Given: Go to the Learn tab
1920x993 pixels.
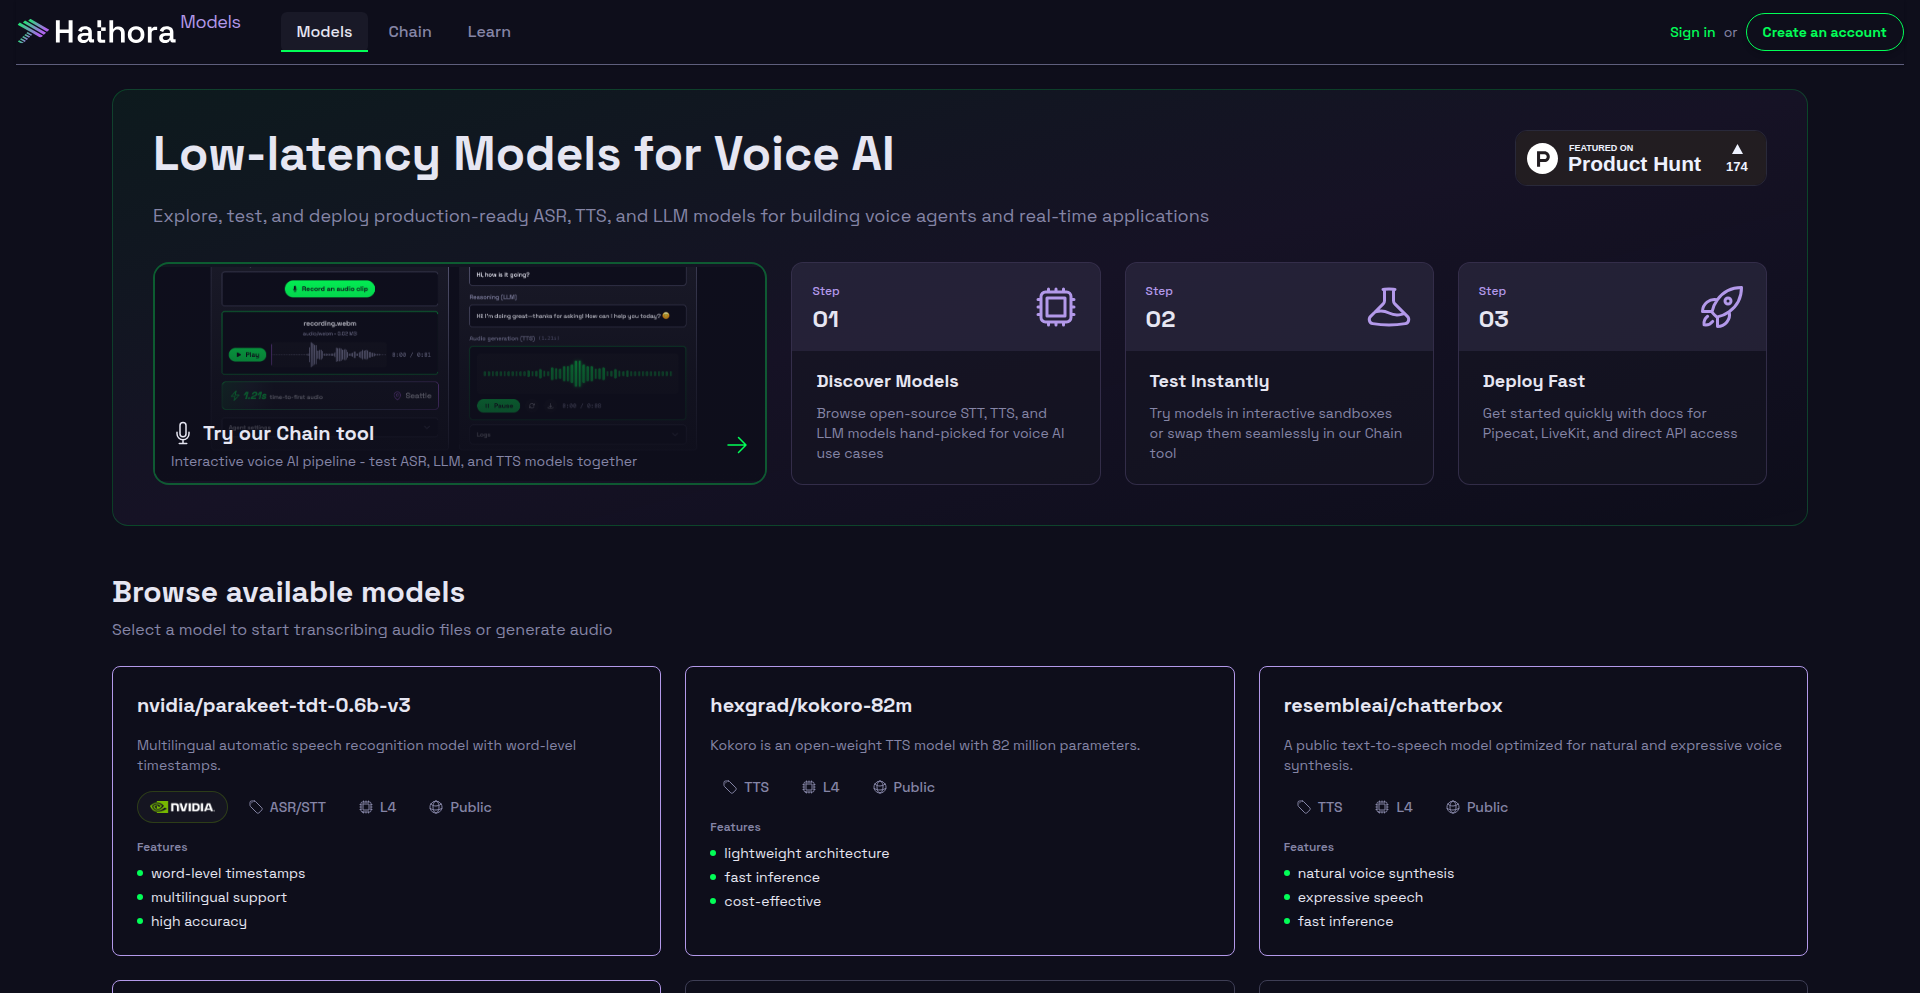Looking at the screenshot, I should [x=489, y=32].
